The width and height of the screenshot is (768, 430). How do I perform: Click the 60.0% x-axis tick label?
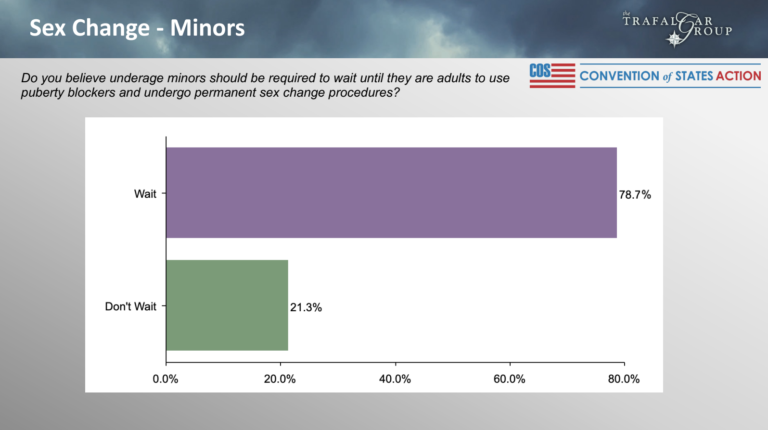(x=510, y=378)
